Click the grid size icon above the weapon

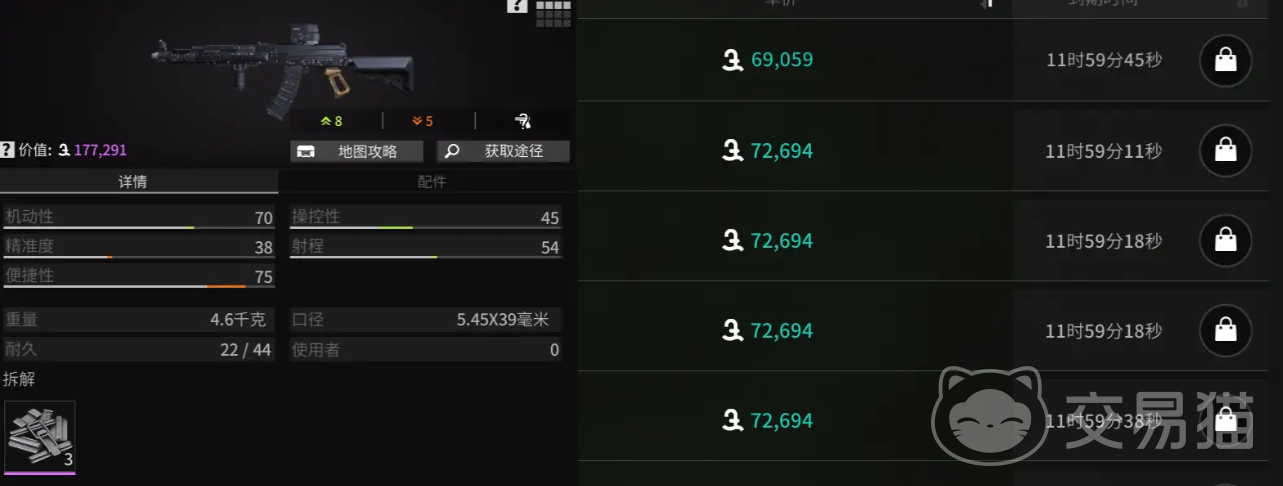point(553,11)
